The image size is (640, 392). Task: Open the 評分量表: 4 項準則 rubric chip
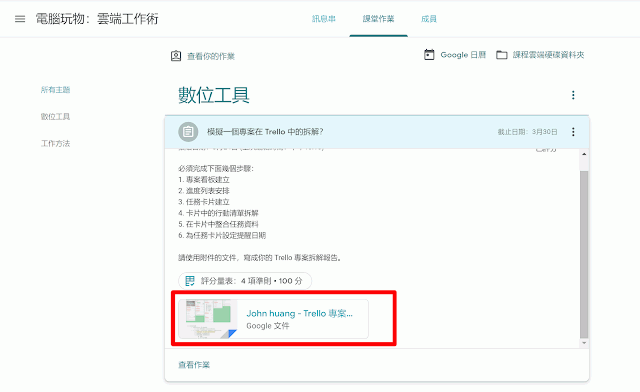click(245, 281)
